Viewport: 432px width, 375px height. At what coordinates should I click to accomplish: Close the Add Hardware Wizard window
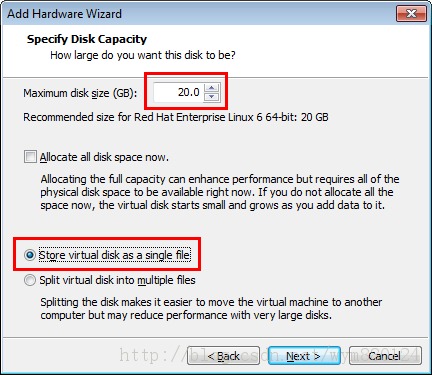click(x=411, y=13)
